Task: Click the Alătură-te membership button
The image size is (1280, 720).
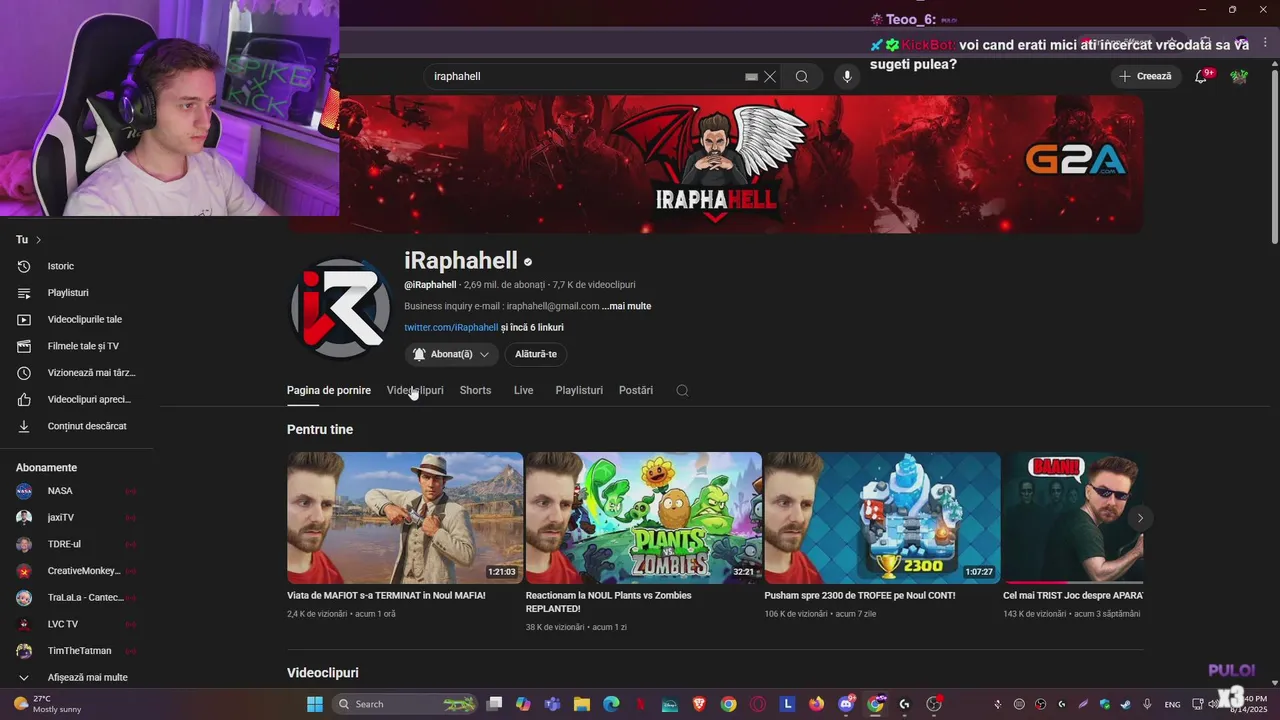Action: click(x=536, y=354)
